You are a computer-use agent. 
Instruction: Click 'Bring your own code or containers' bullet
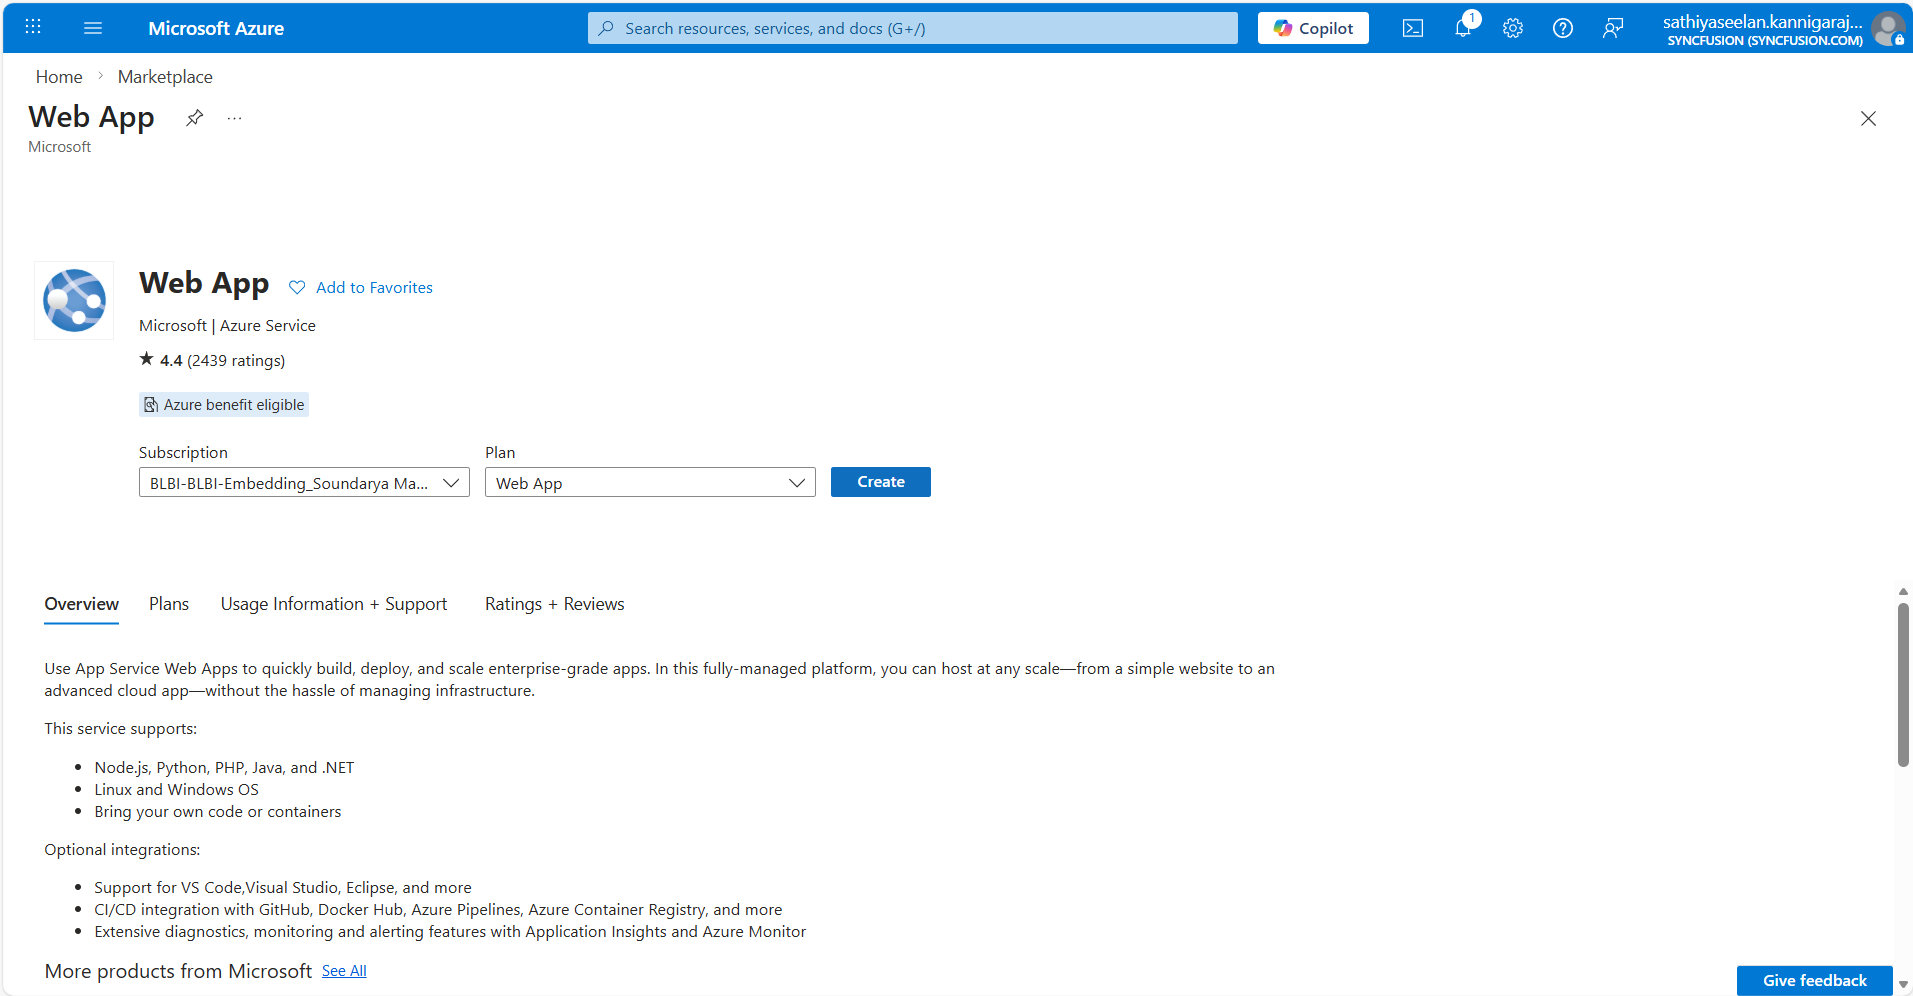[218, 812]
